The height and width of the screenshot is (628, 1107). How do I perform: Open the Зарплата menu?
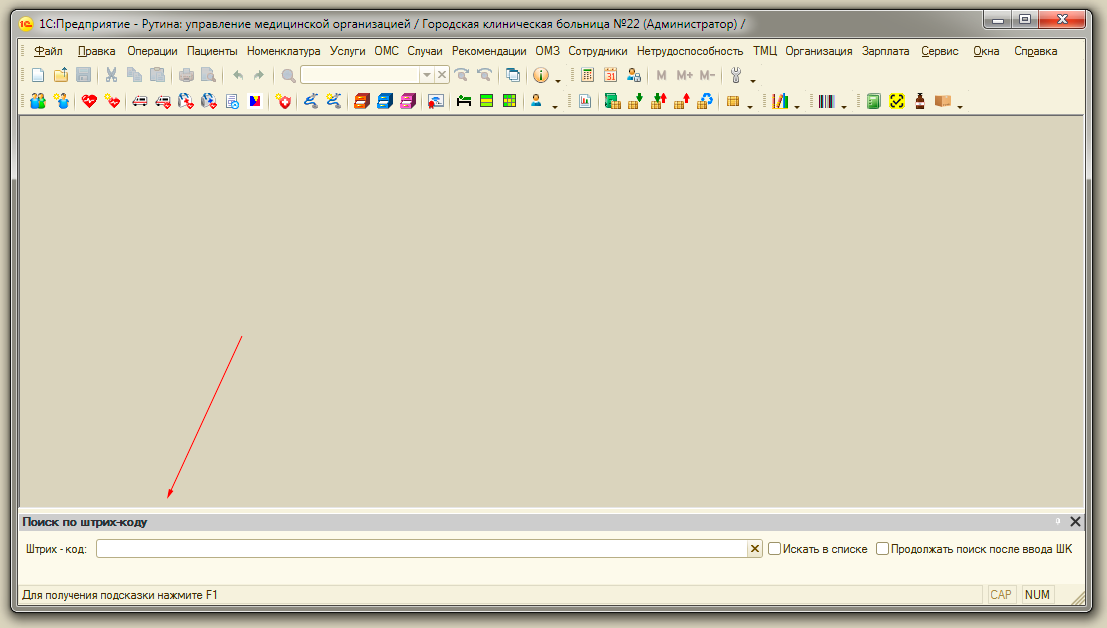[885, 51]
